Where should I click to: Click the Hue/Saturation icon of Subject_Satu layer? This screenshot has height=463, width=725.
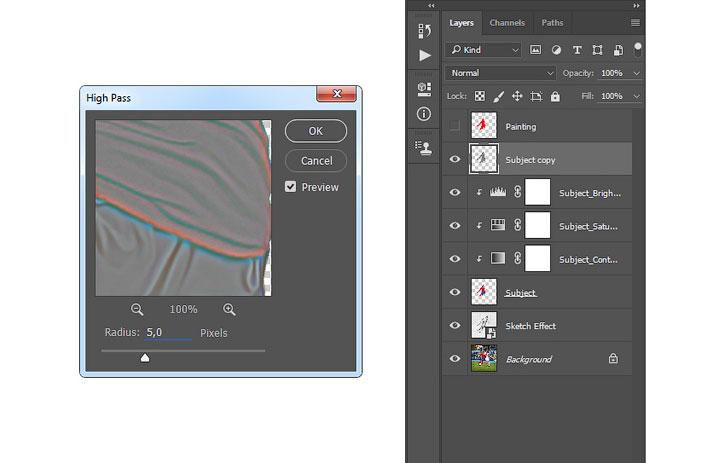498,225
